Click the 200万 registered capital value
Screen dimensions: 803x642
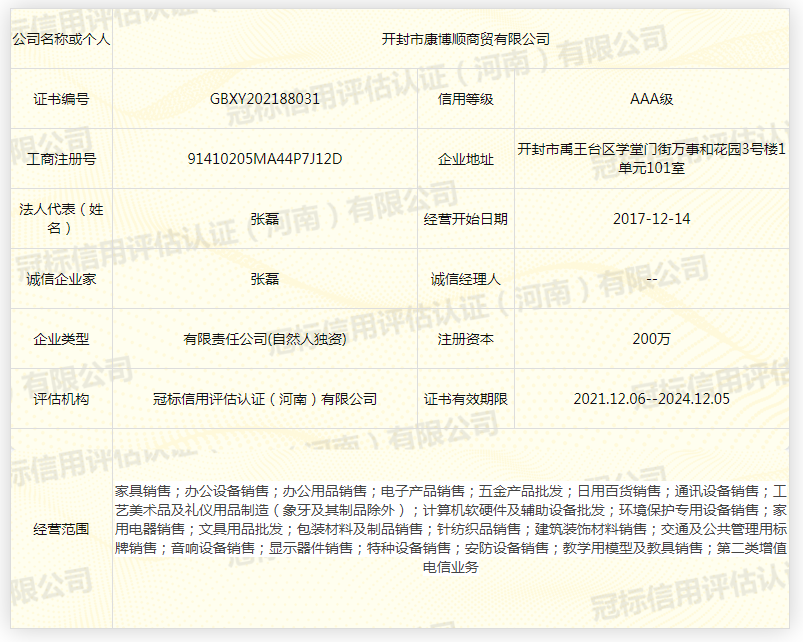(x=651, y=339)
